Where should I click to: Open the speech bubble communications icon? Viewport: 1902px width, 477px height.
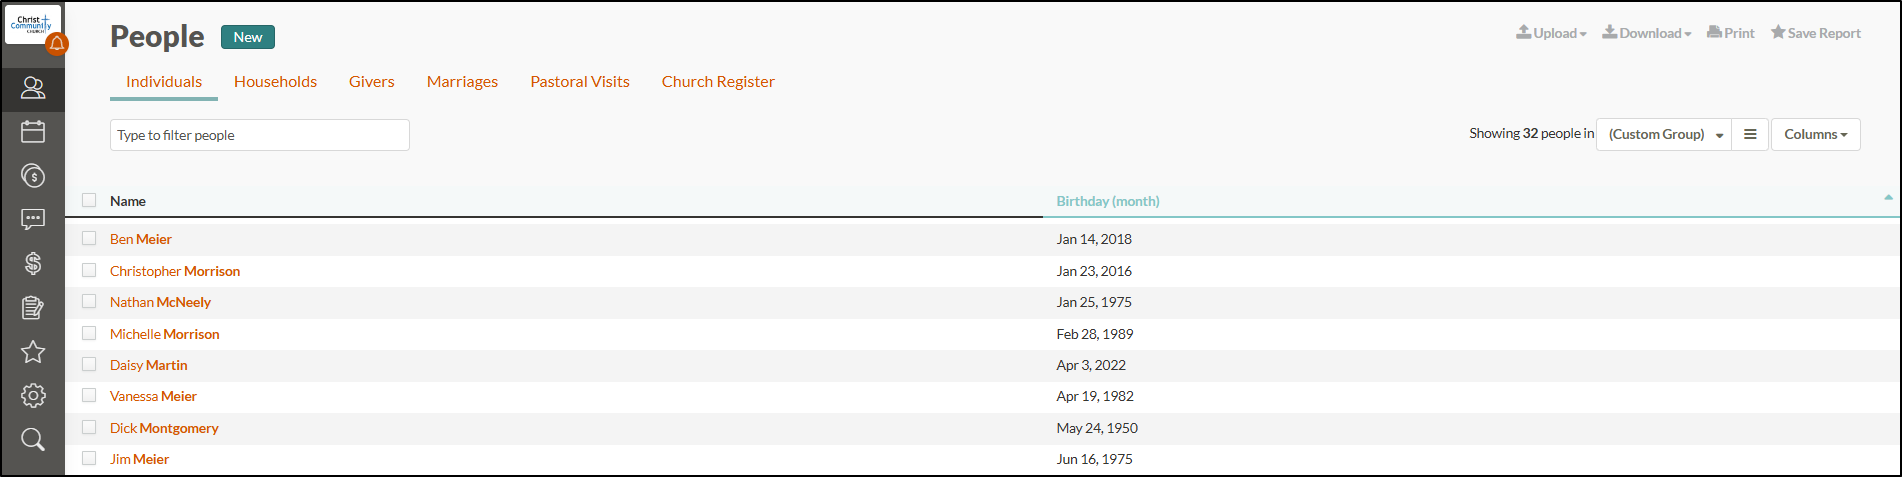pos(33,219)
